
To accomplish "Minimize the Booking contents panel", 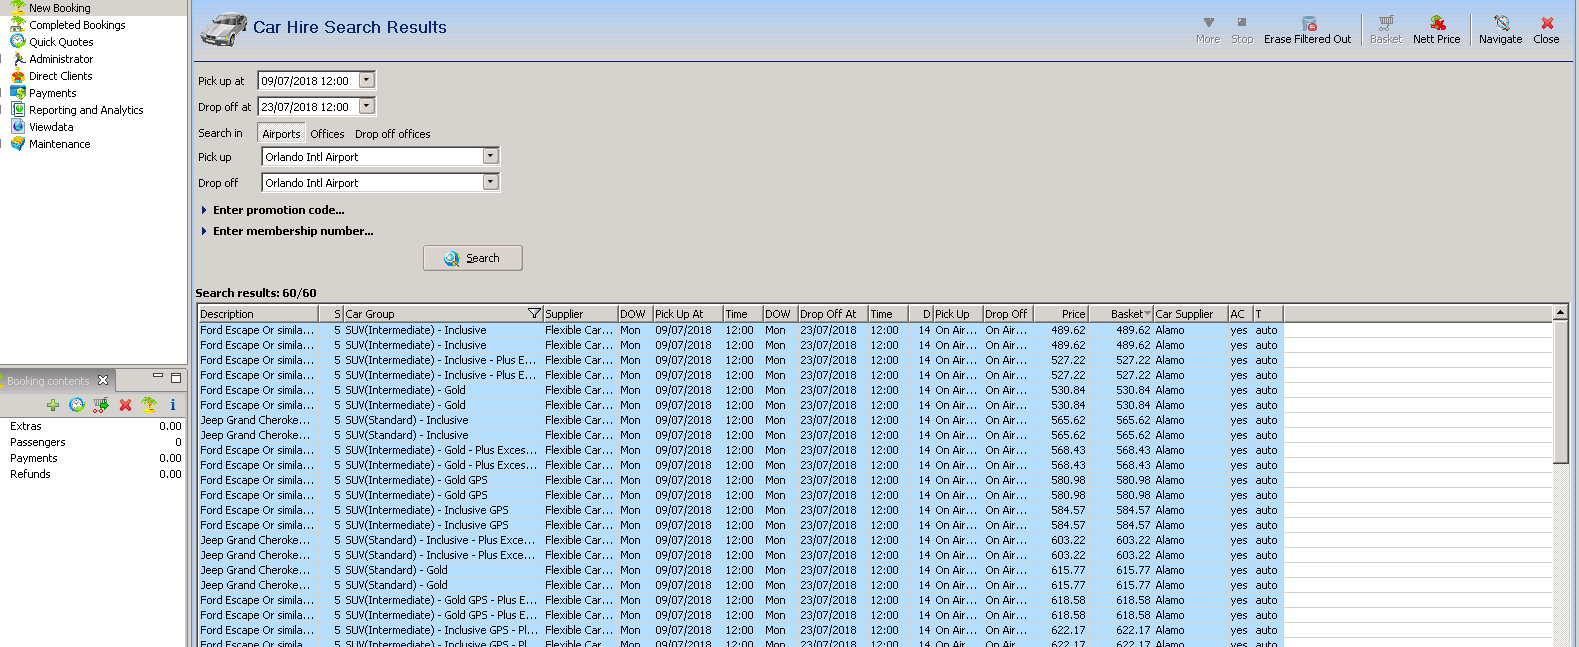I will tap(158, 377).
